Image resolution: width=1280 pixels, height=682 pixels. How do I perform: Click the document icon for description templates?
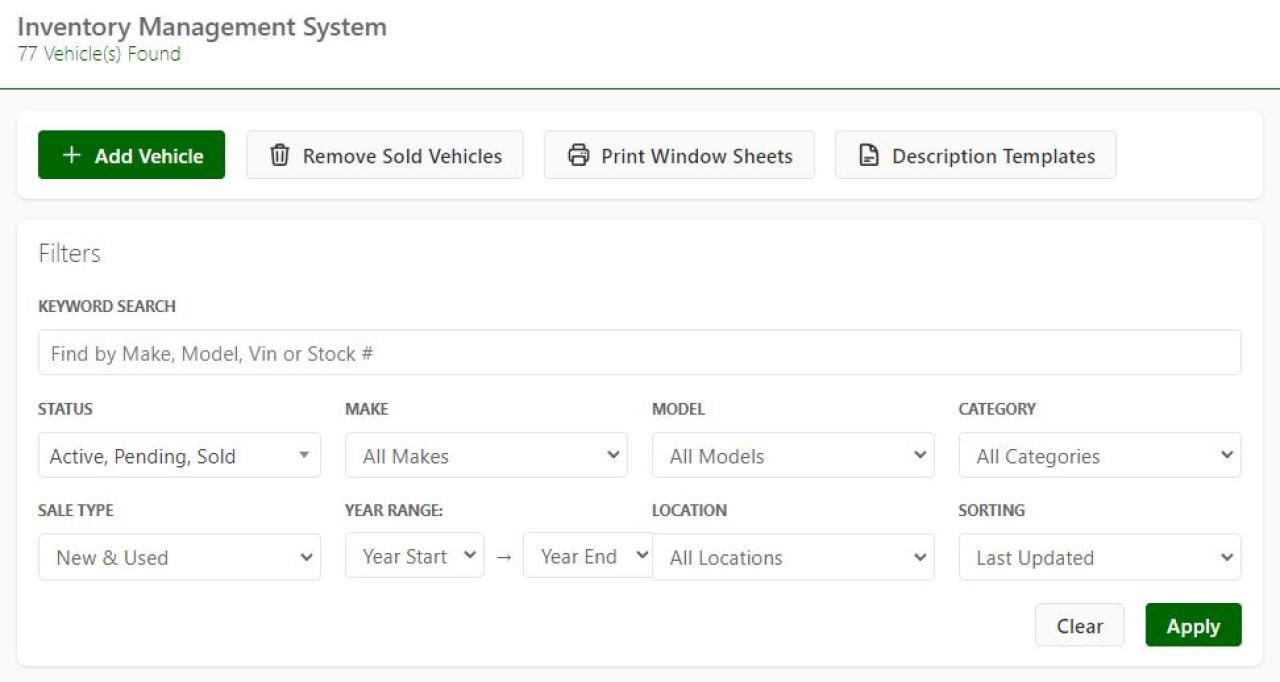pyautogui.click(x=869, y=155)
